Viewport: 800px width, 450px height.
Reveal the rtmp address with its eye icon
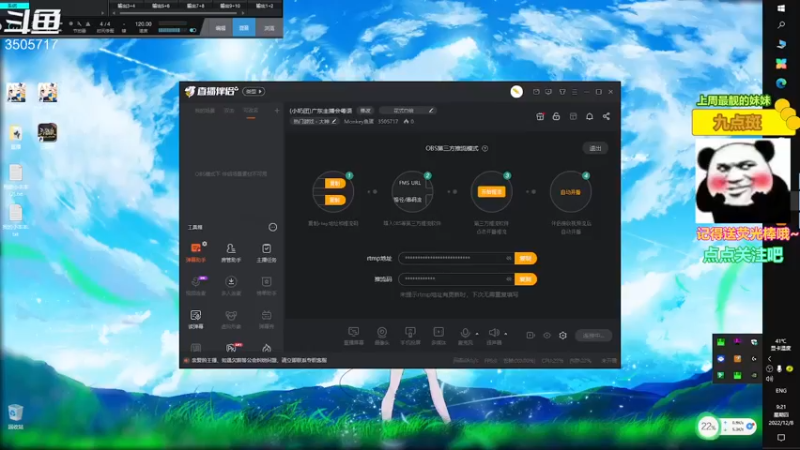click(509, 258)
